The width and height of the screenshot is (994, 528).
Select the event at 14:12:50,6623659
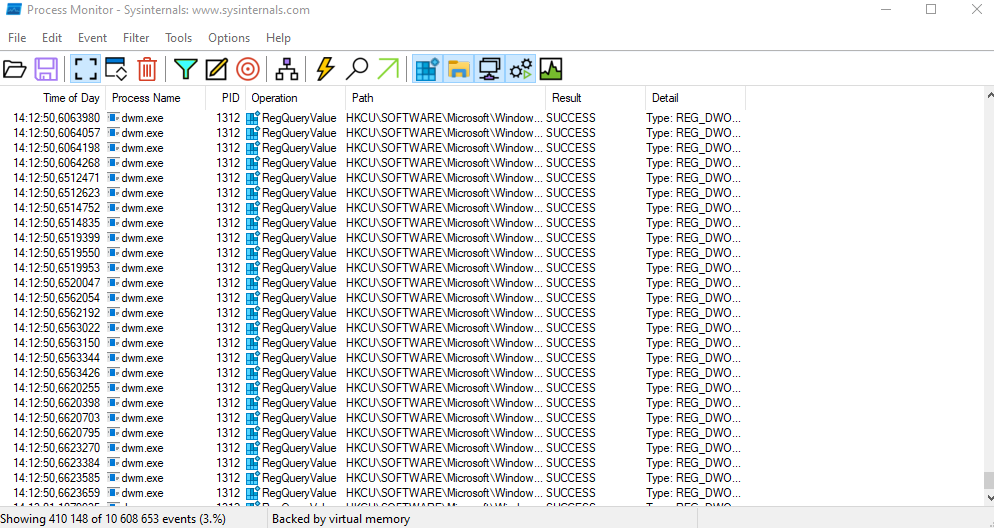[x=373, y=493]
